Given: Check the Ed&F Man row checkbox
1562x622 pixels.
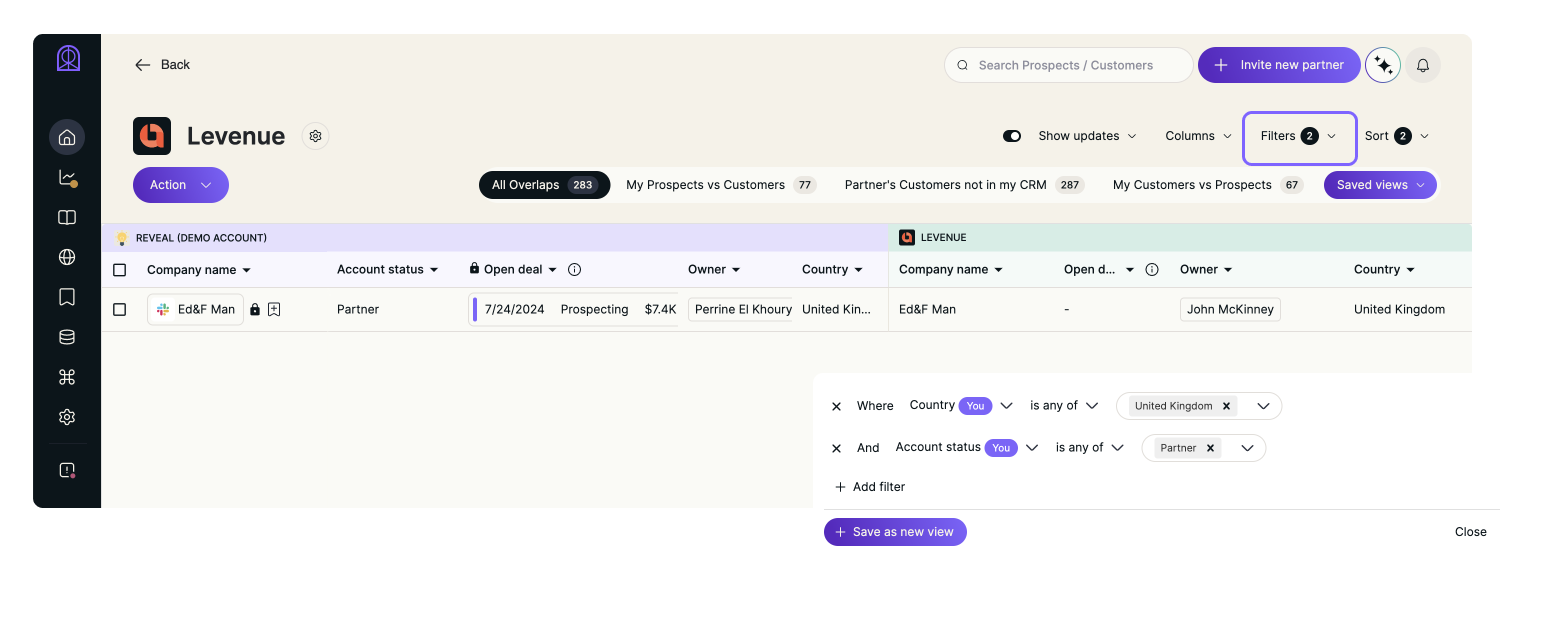Looking at the screenshot, I should (x=120, y=310).
